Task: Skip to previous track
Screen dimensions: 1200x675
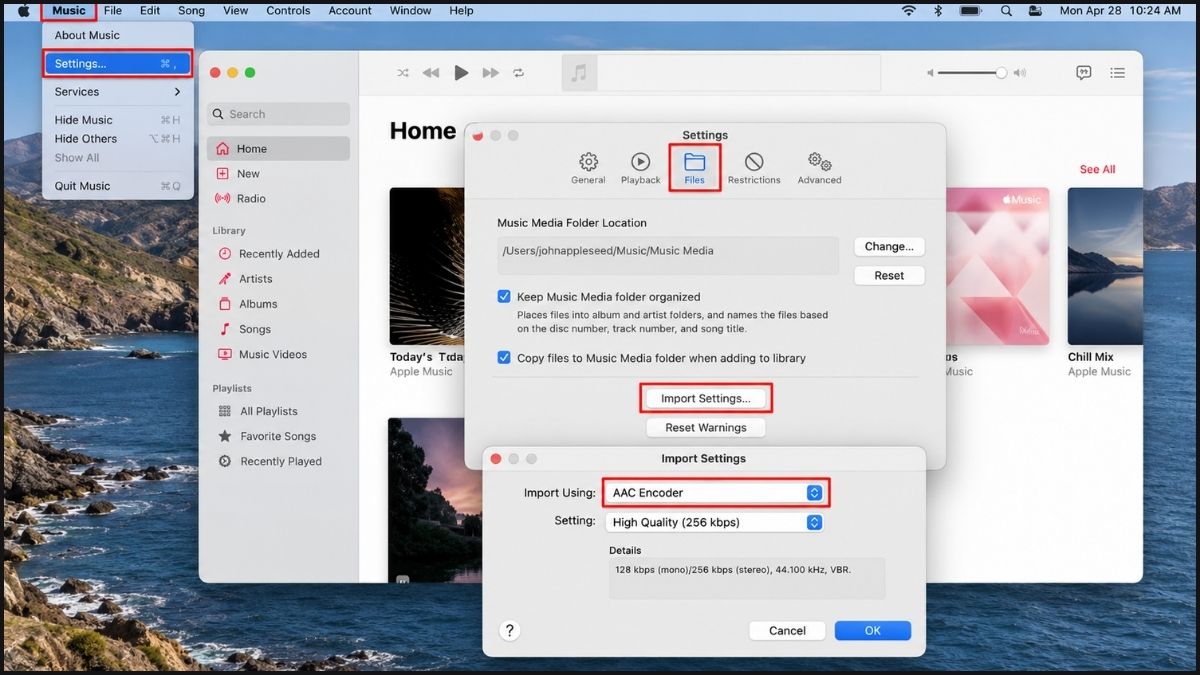Action: click(x=431, y=73)
